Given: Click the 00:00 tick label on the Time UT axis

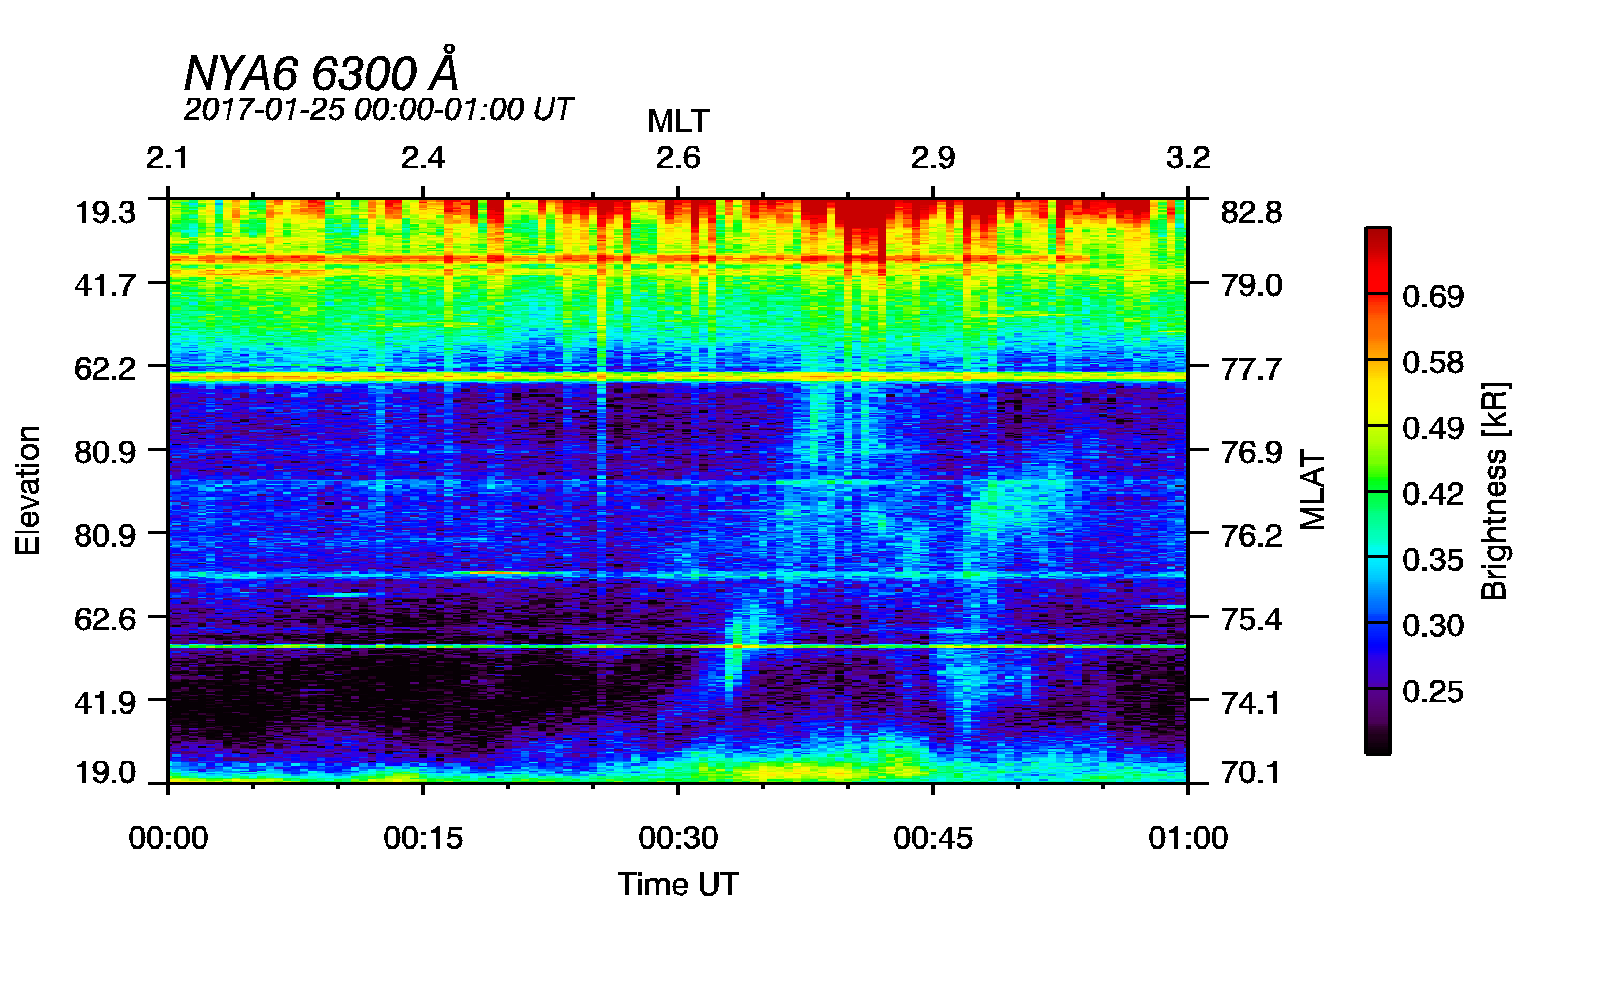Looking at the screenshot, I should coord(168,838).
